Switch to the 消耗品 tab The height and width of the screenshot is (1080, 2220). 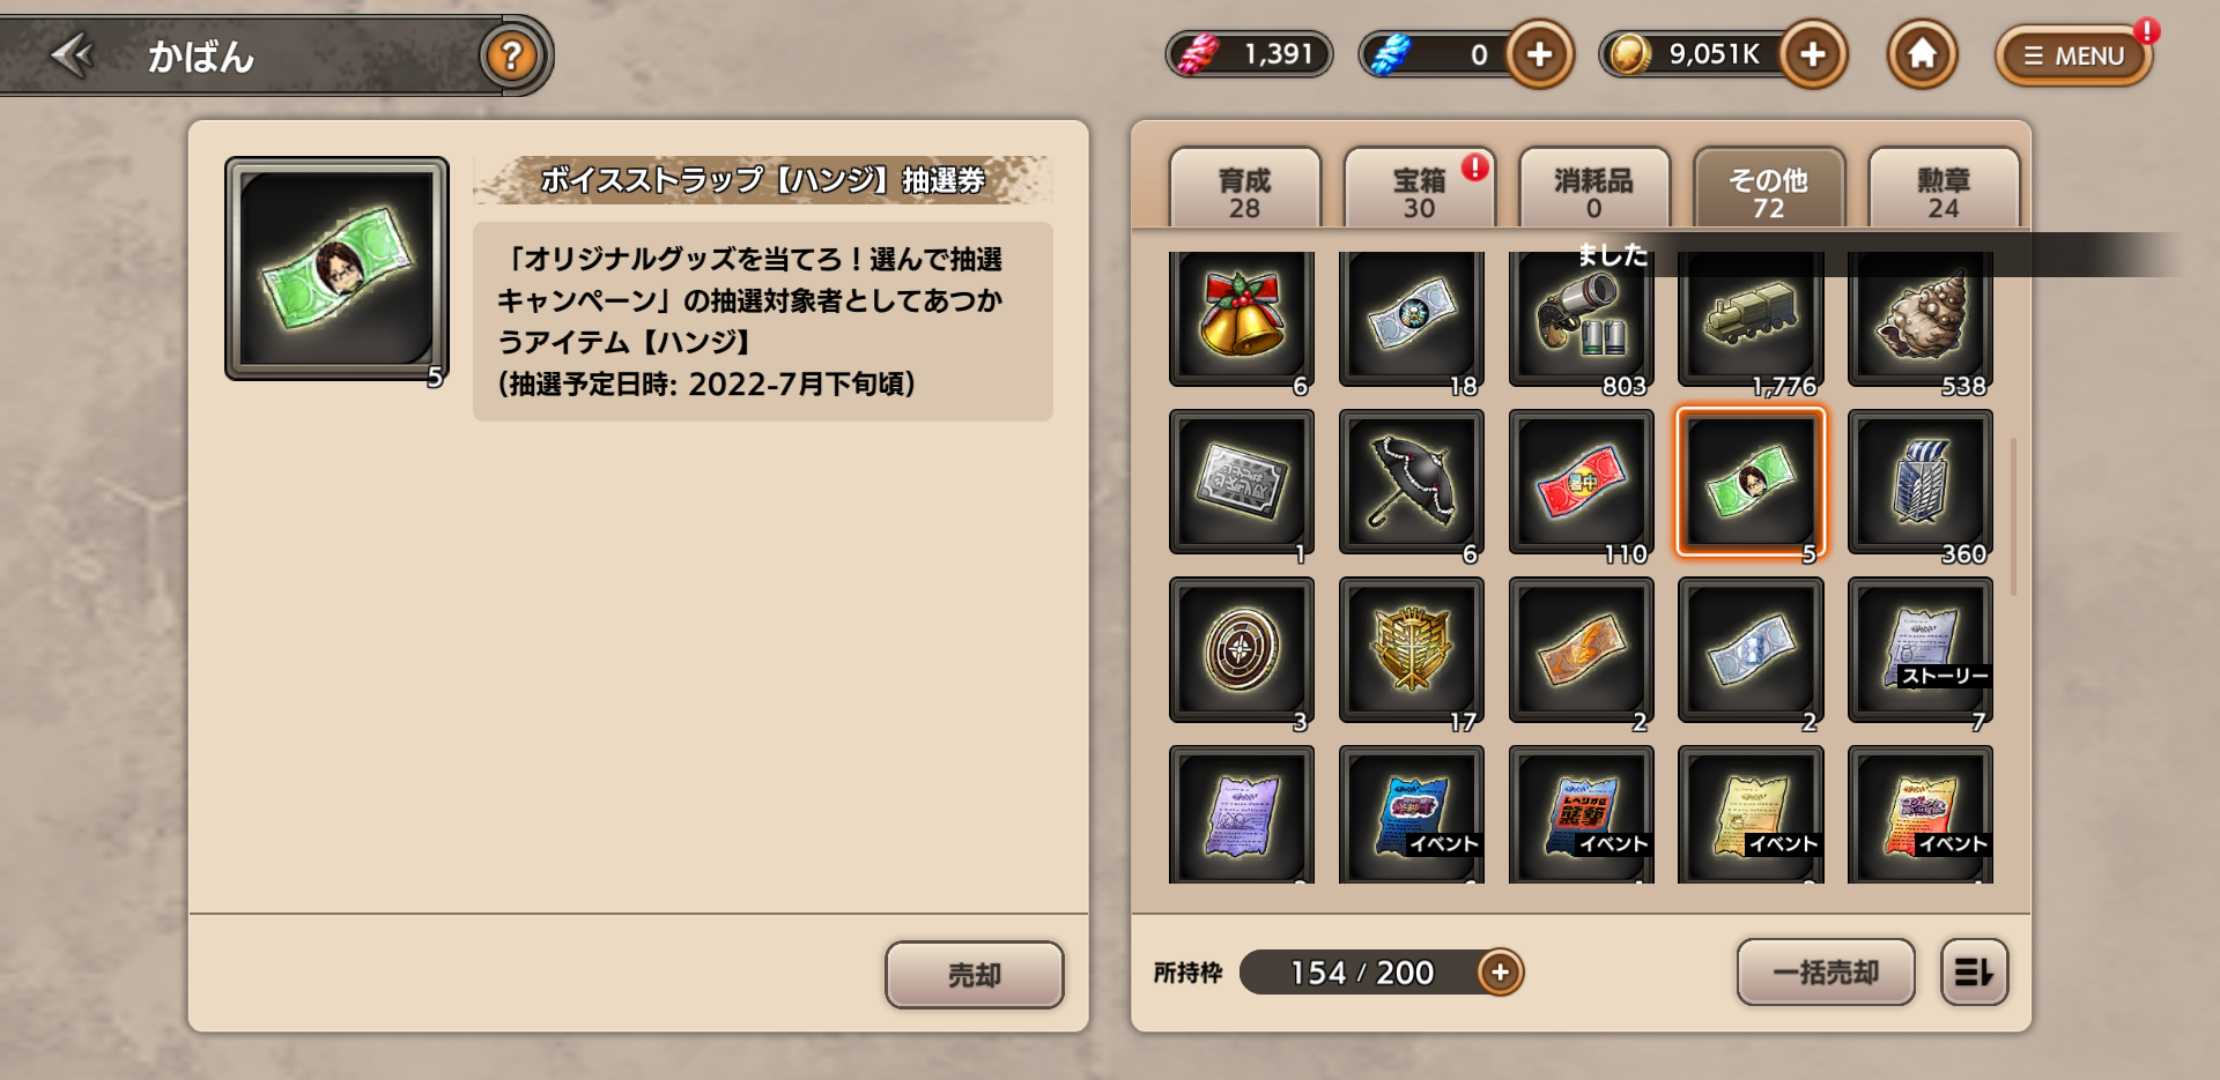(1593, 191)
